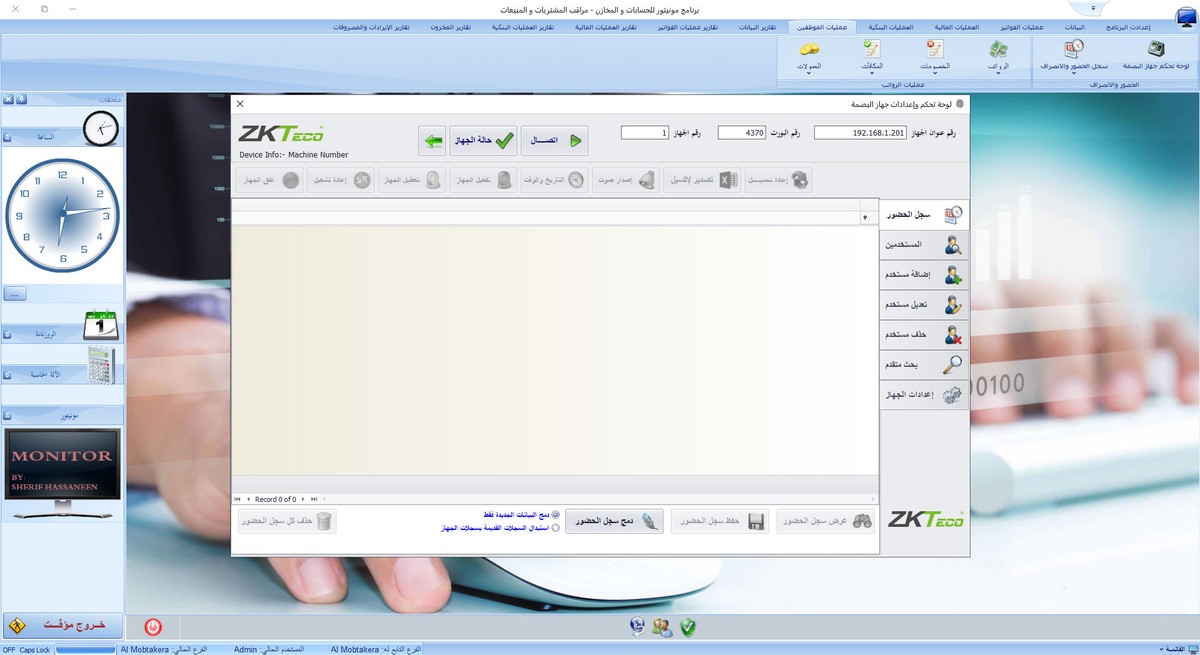
Task: Open advanced search (بحث متقدم) magnifier icon
Action: click(x=951, y=365)
